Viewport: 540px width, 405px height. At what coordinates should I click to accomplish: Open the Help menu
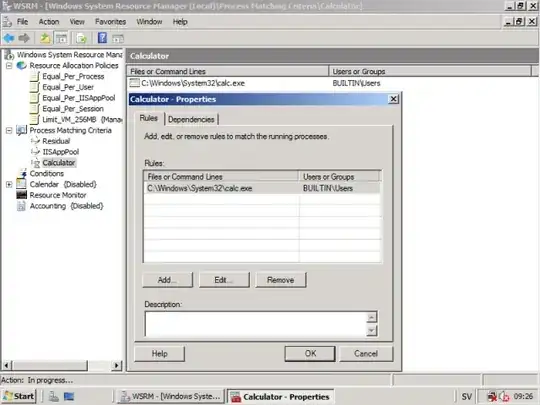point(180,22)
